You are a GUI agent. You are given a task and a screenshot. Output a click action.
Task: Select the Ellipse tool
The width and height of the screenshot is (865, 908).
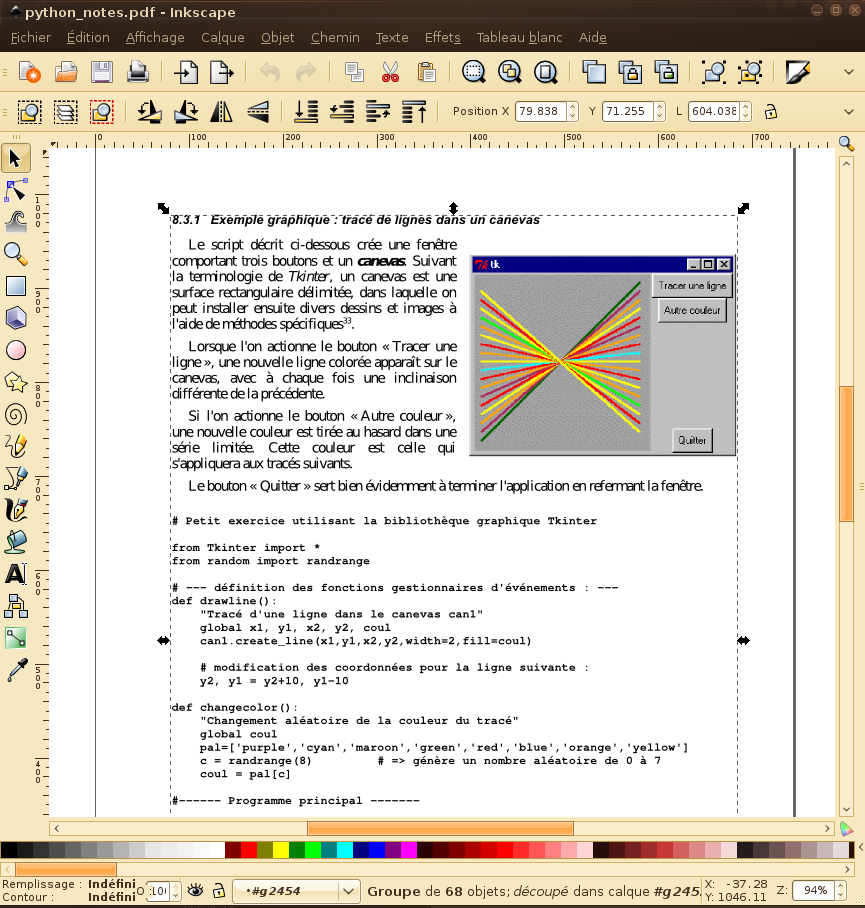point(16,350)
